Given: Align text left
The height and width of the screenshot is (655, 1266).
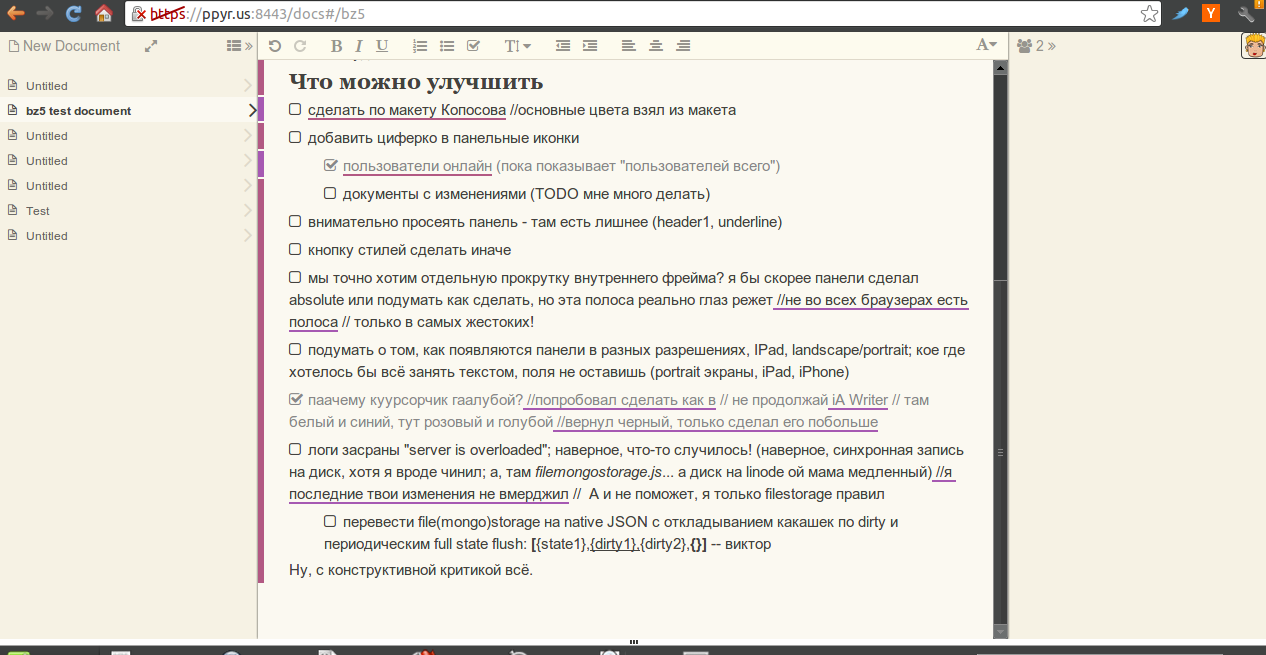Looking at the screenshot, I should (628, 46).
